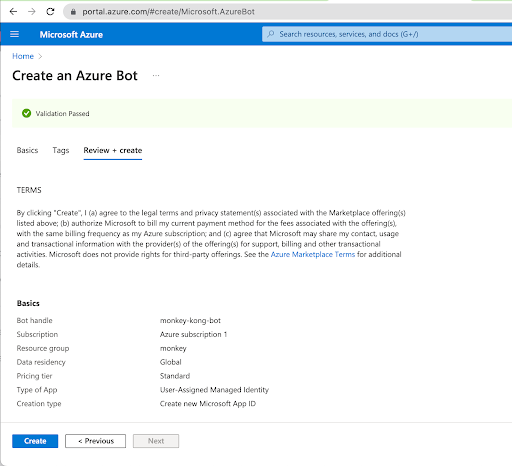Go back in browser history
512x466 pixels.
tap(13, 12)
